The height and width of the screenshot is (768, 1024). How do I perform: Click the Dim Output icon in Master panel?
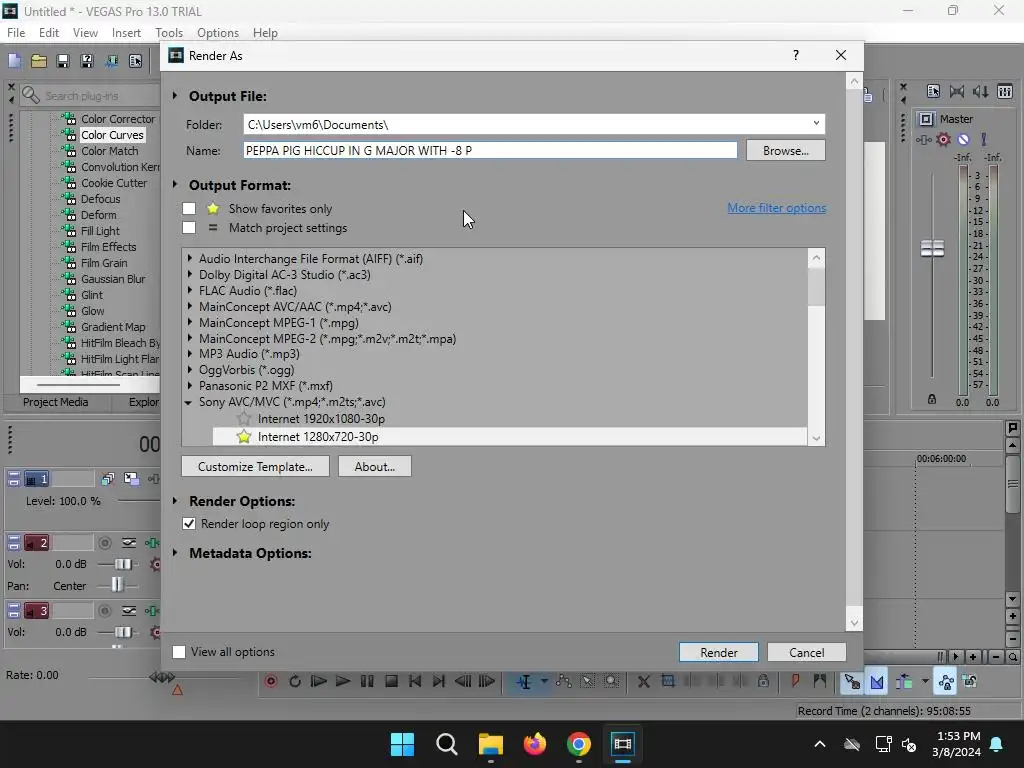[x=981, y=91]
